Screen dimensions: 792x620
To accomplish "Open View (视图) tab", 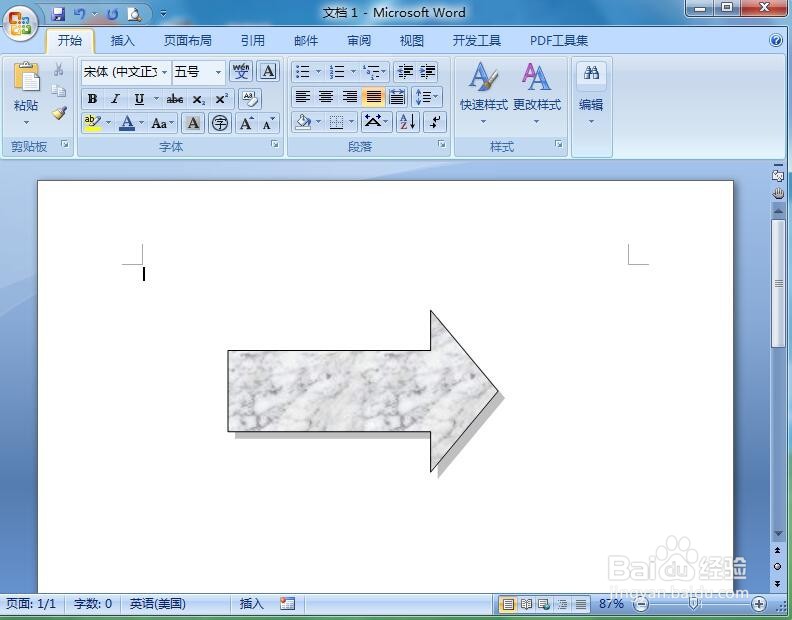I will tap(412, 40).
